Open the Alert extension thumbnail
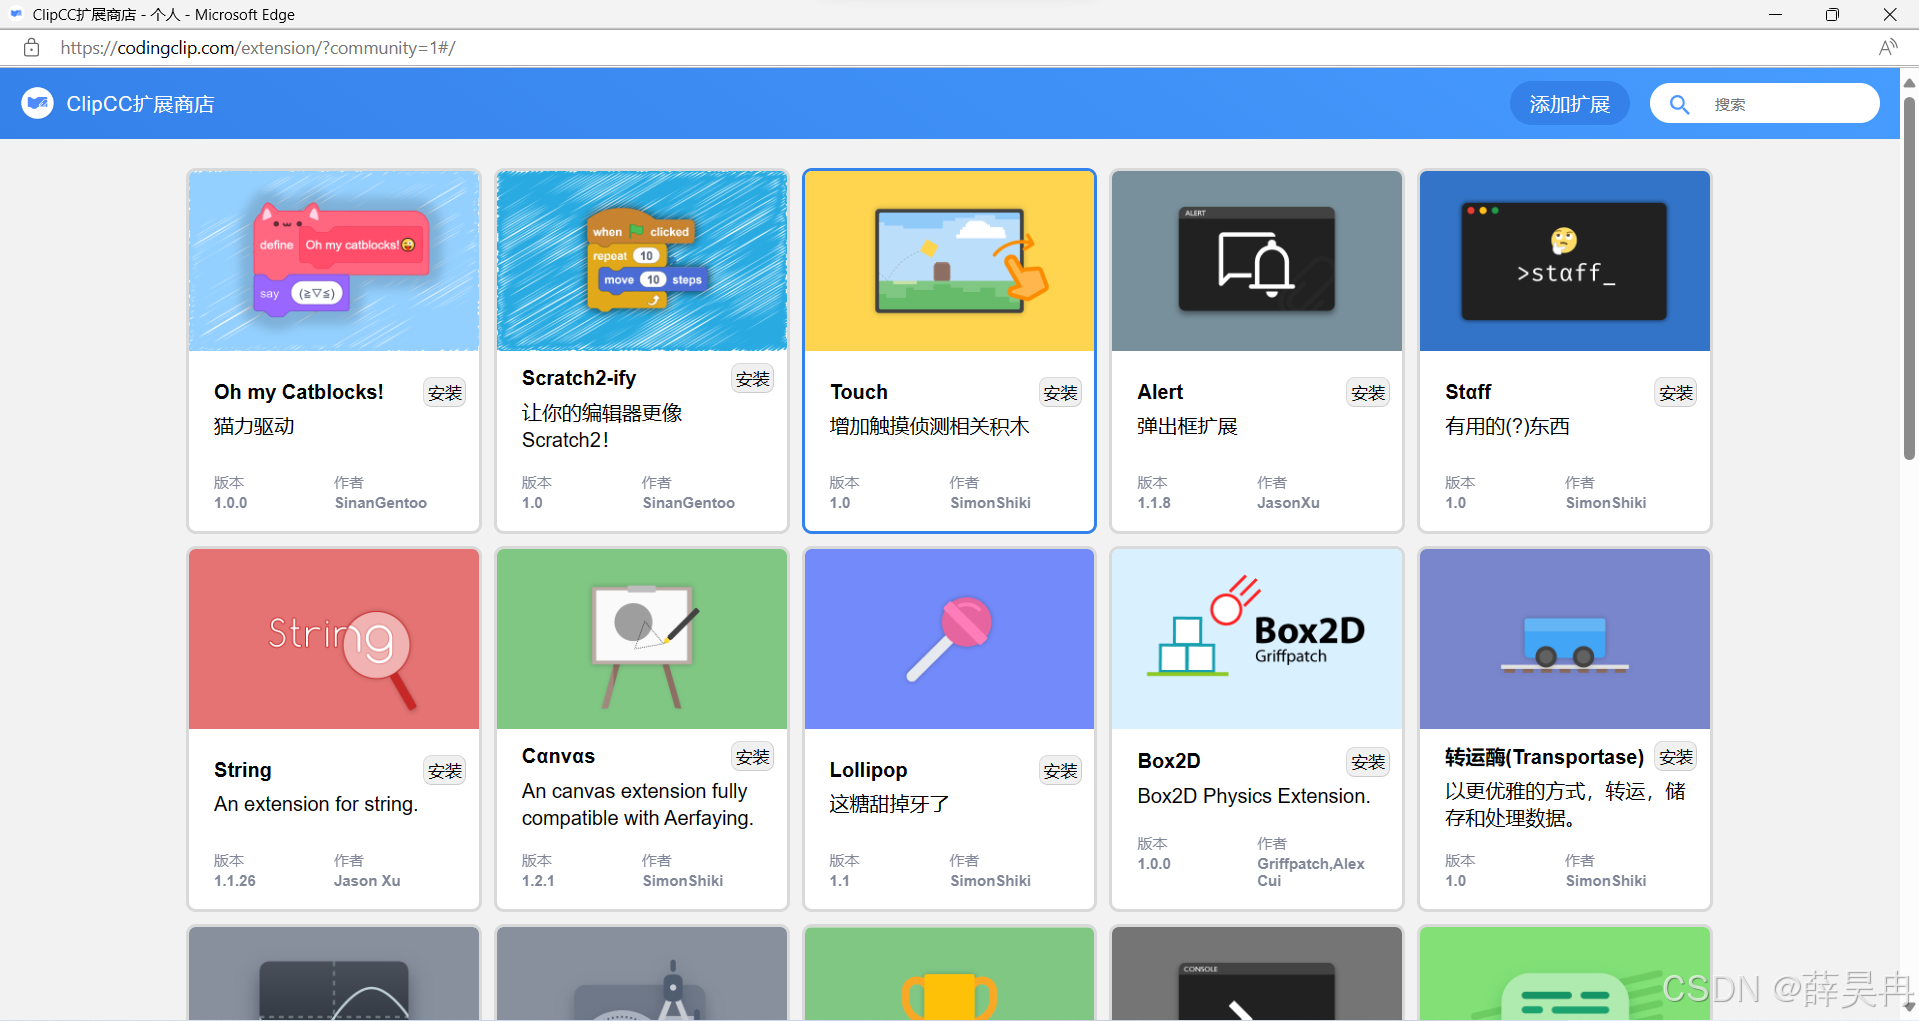Image resolution: width=1919 pixels, height=1021 pixels. click(1257, 261)
